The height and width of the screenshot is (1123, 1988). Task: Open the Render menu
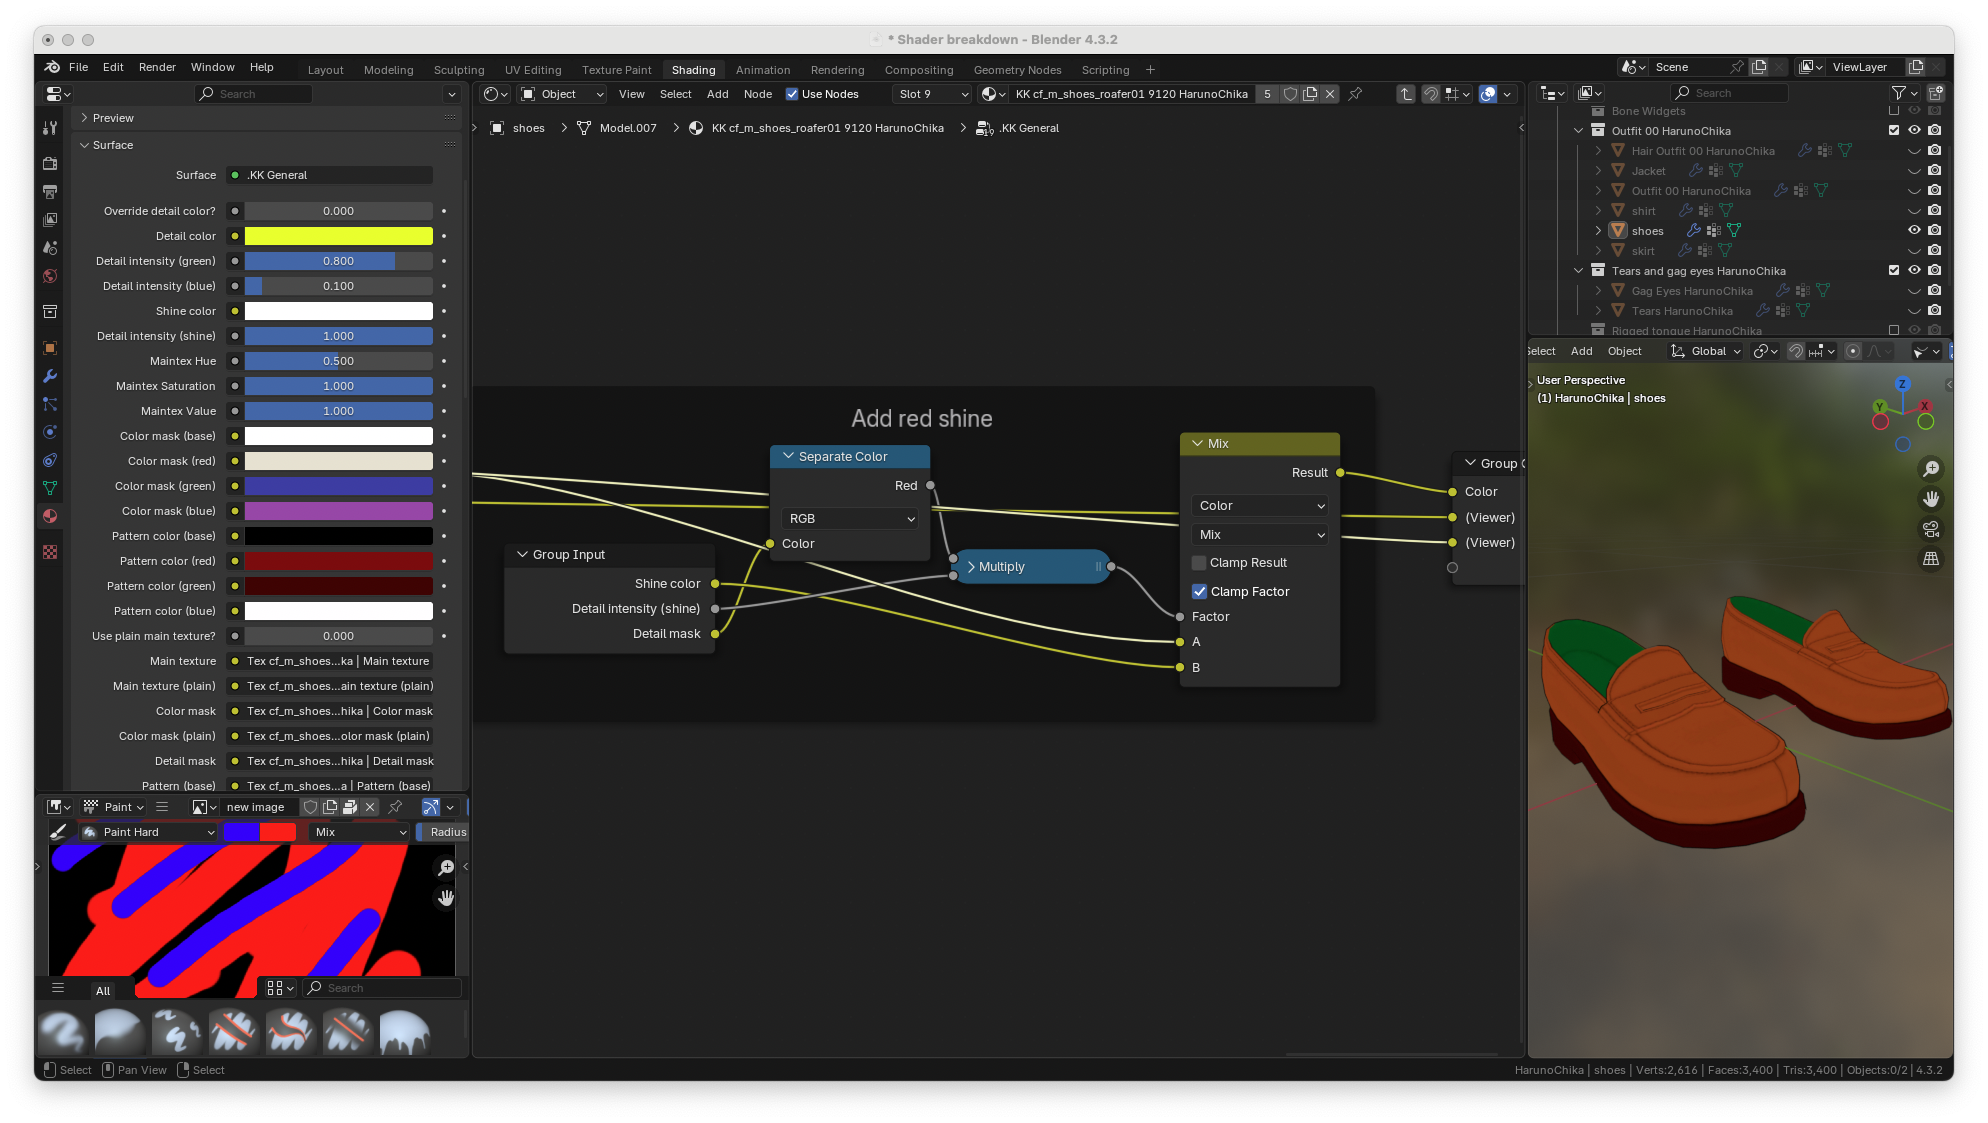pyautogui.click(x=157, y=67)
